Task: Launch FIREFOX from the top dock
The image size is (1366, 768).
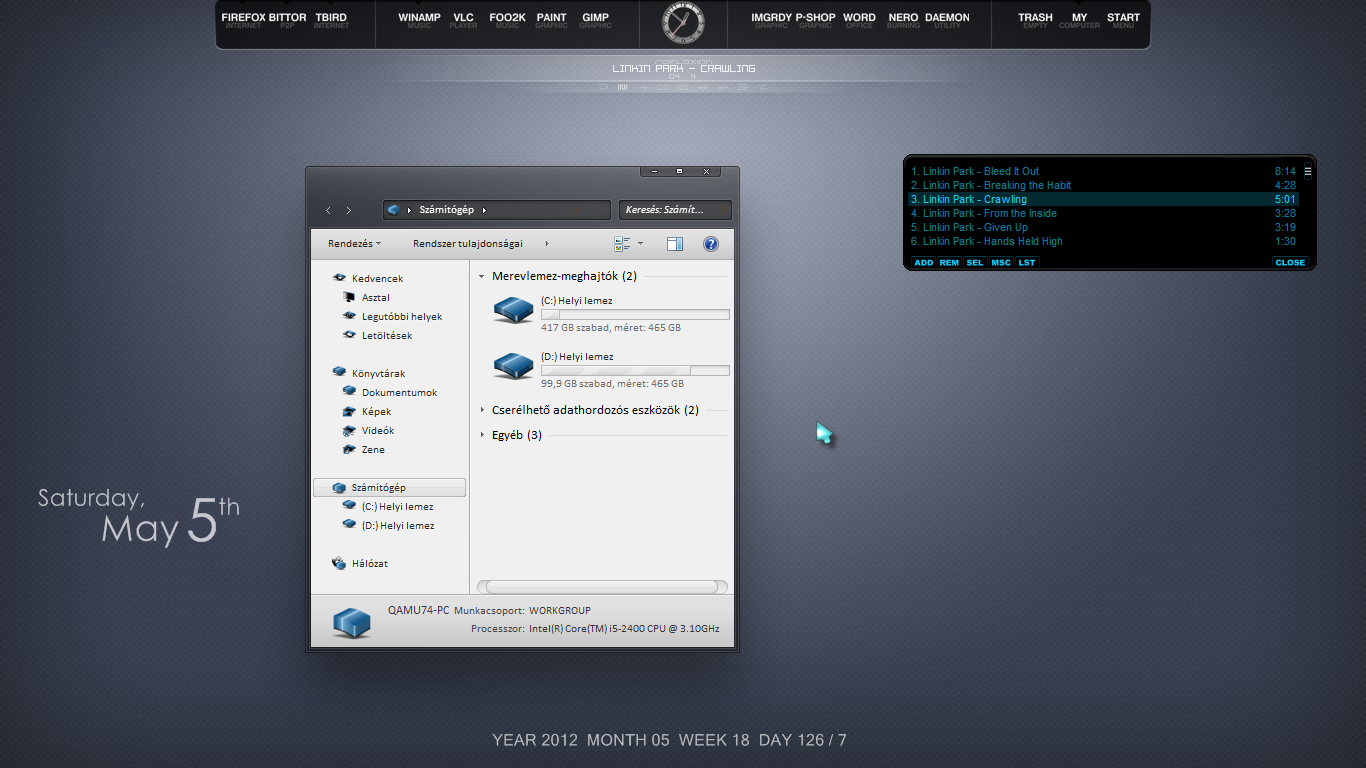Action: [243, 20]
